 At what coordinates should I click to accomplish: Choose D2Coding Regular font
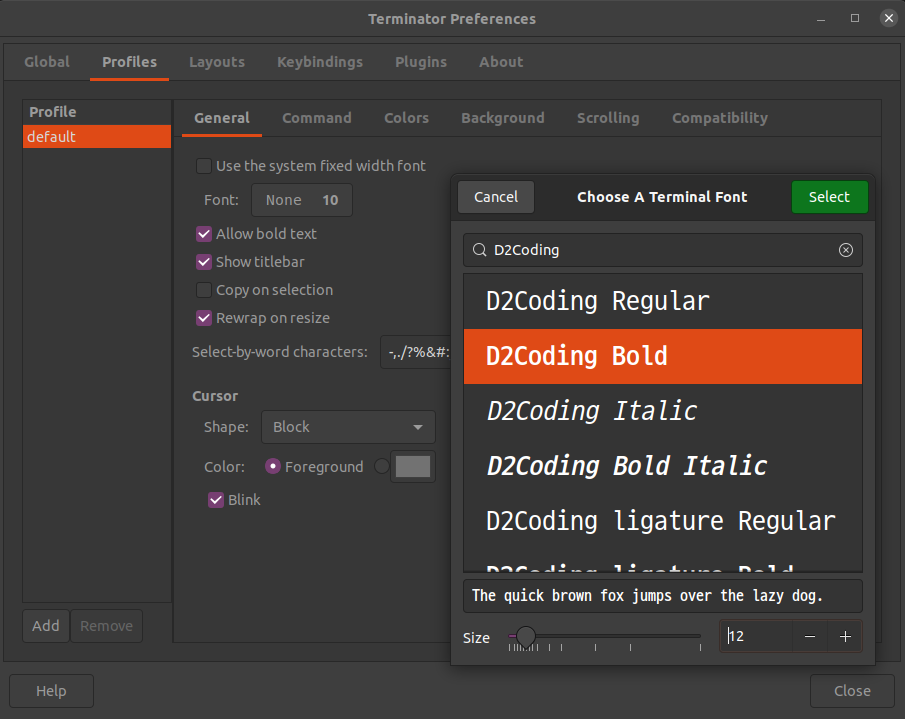tap(663, 301)
